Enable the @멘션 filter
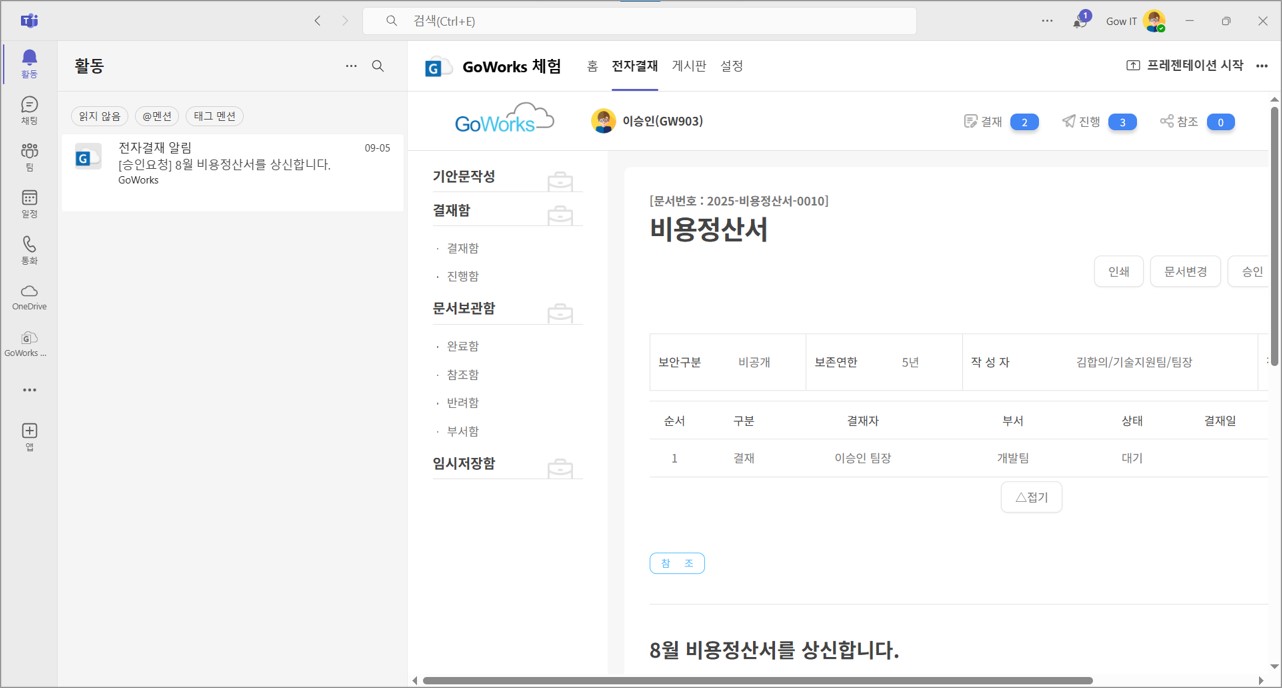 (x=156, y=116)
